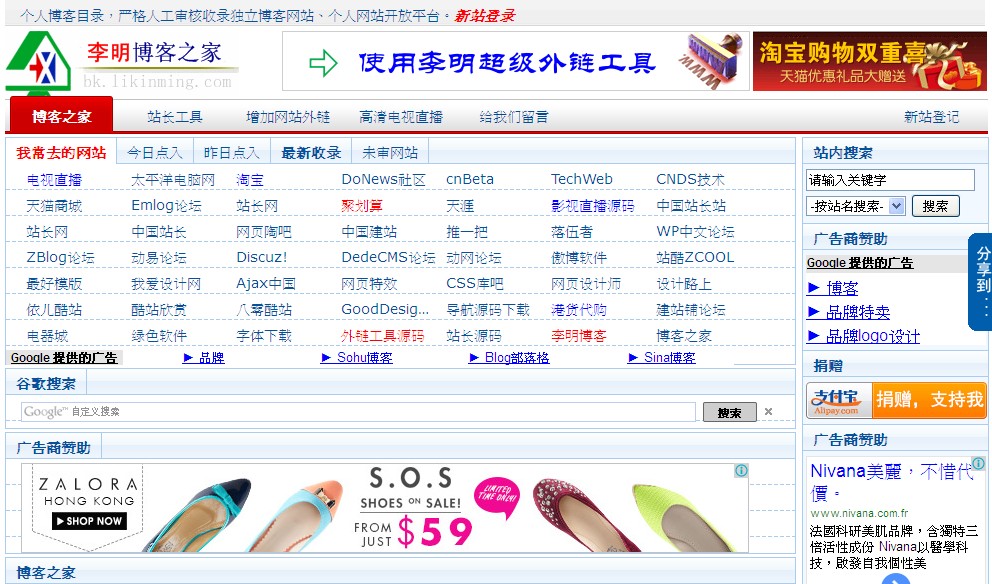Switch to the 今日点入 tab

155,153
